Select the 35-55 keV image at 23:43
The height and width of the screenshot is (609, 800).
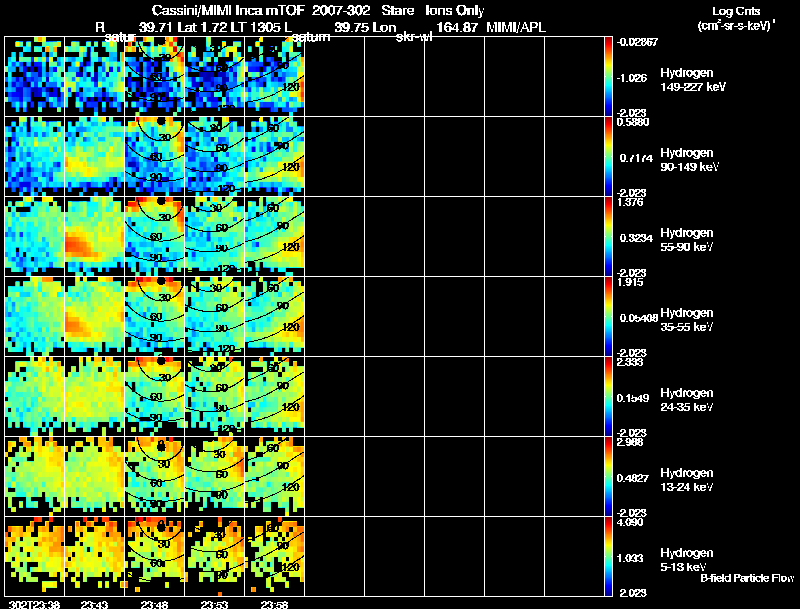click(x=94, y=317)
